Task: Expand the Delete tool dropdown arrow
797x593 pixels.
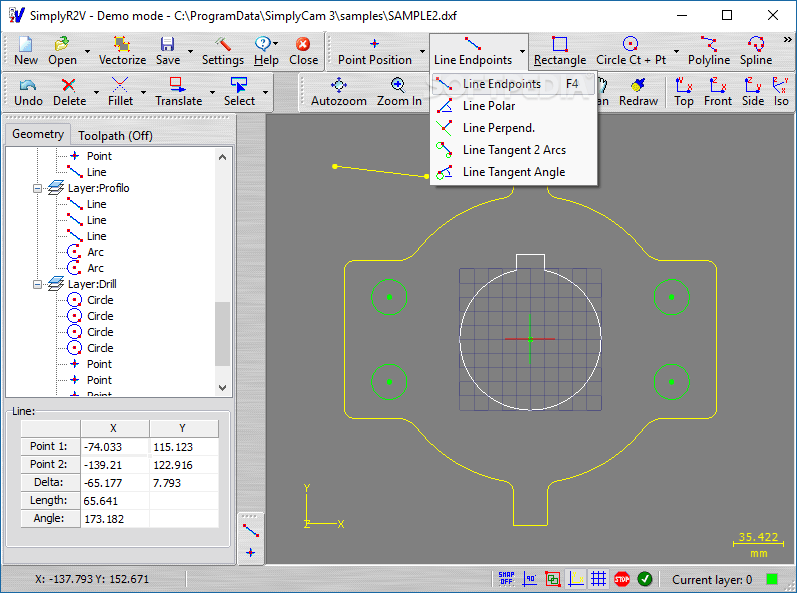Action: [x=95, y=93]
